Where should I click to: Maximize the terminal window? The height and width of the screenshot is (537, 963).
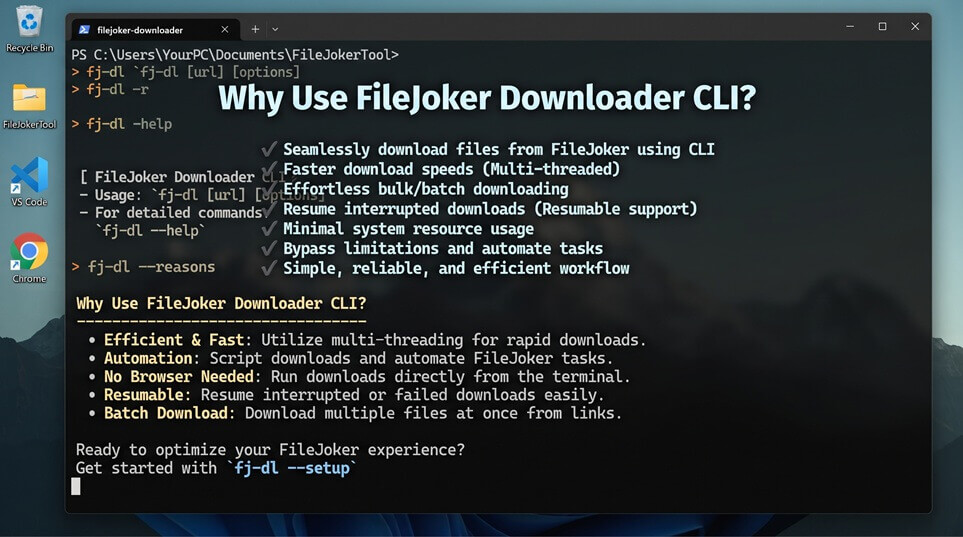tap(883, 26)
